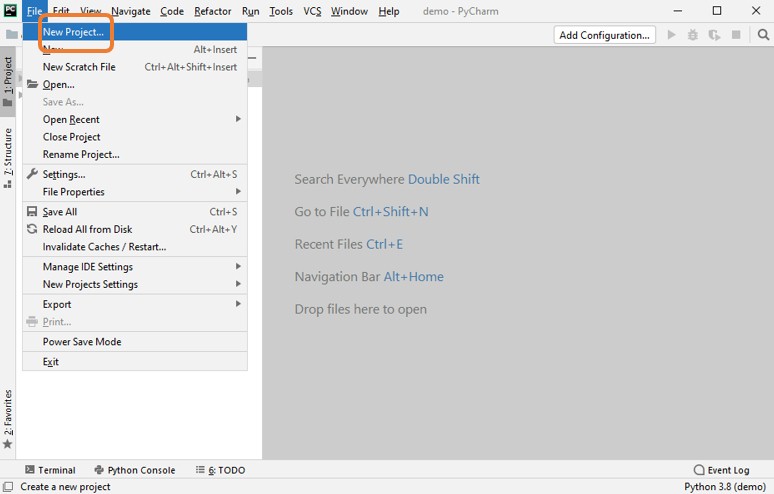Image resolution: width=774 pixels, height=494 pixels.
Task: Open the Code menu
Action: (172, 11)
